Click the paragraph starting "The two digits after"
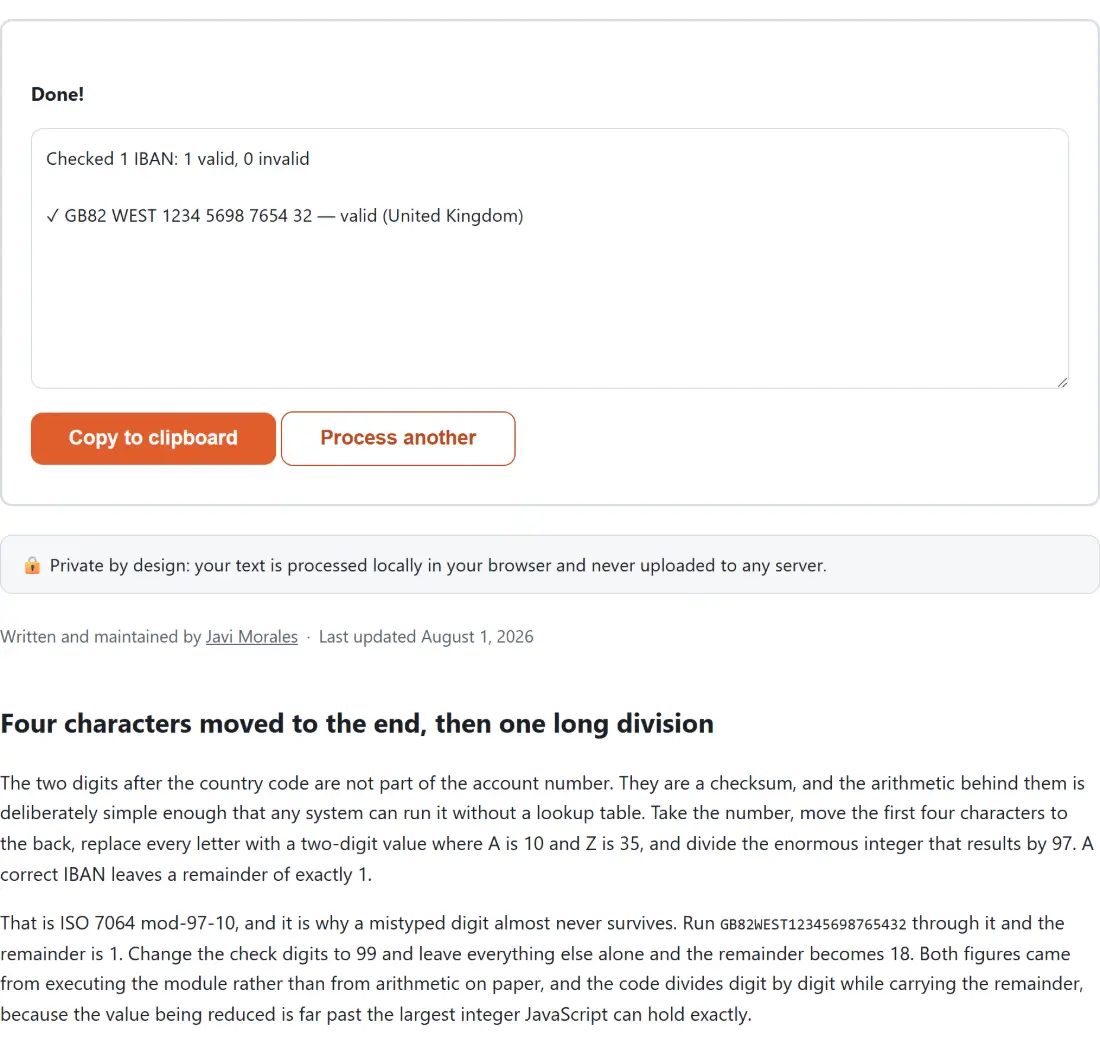The image size is (1100, 1048). pyautogui.click(x=546, y=828)
